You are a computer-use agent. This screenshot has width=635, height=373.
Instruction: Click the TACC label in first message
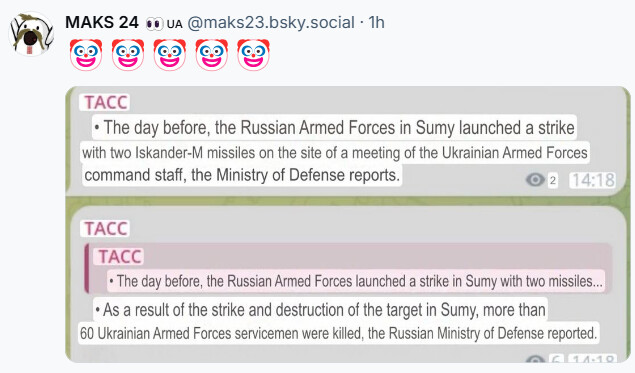(x=106, y=102)
